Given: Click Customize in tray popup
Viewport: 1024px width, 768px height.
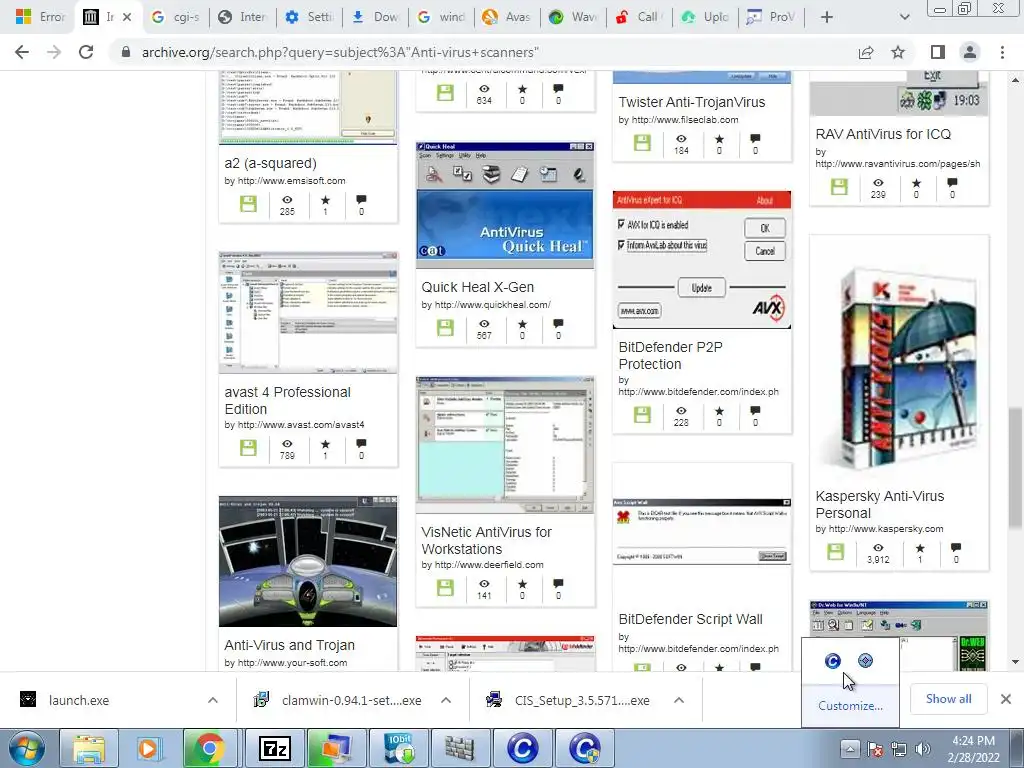Looking at the screenshot, I should (x=850, y=706).
